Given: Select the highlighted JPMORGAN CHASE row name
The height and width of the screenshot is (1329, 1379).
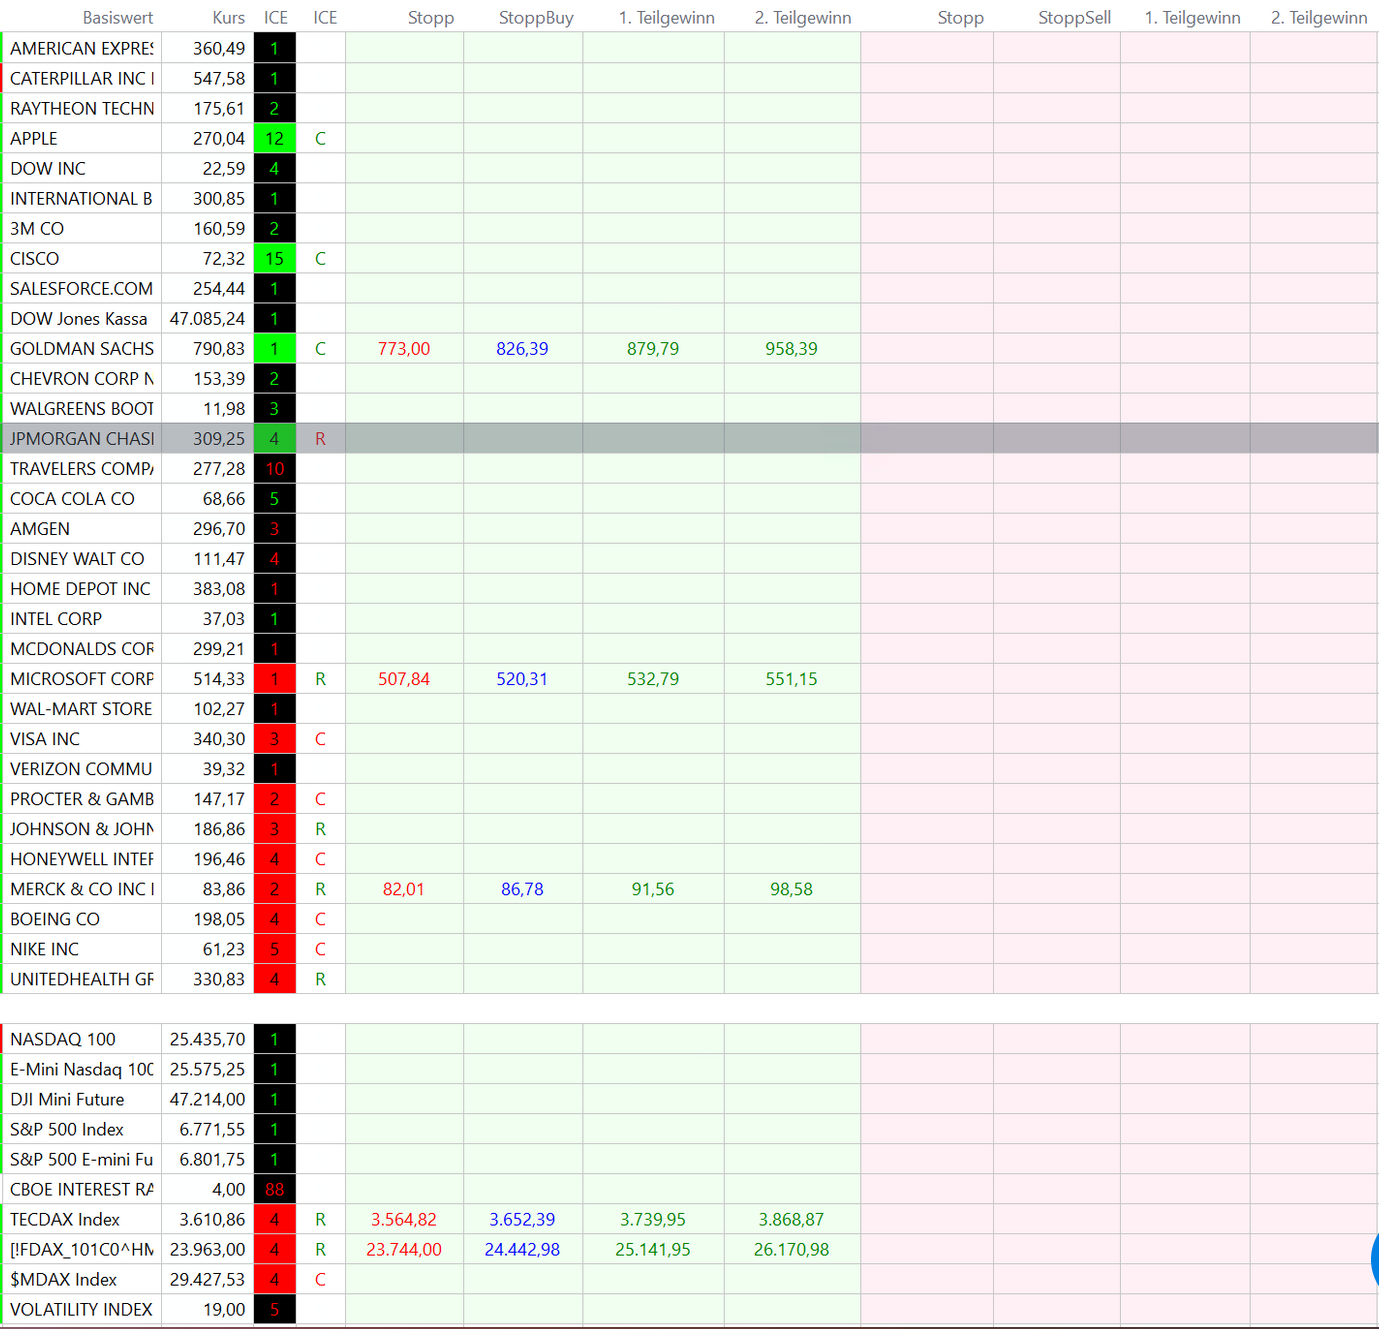Looking at the screenshot, I should click(x=82, y=439).
